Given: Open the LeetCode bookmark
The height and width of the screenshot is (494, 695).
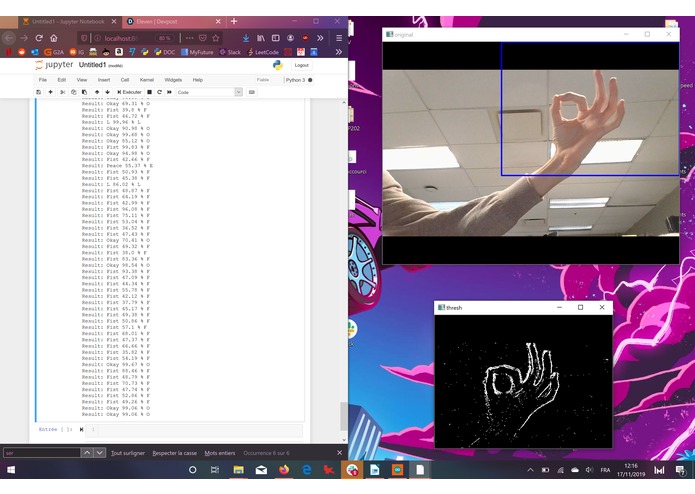Looking at the screenshot, I should click(263, 52).
